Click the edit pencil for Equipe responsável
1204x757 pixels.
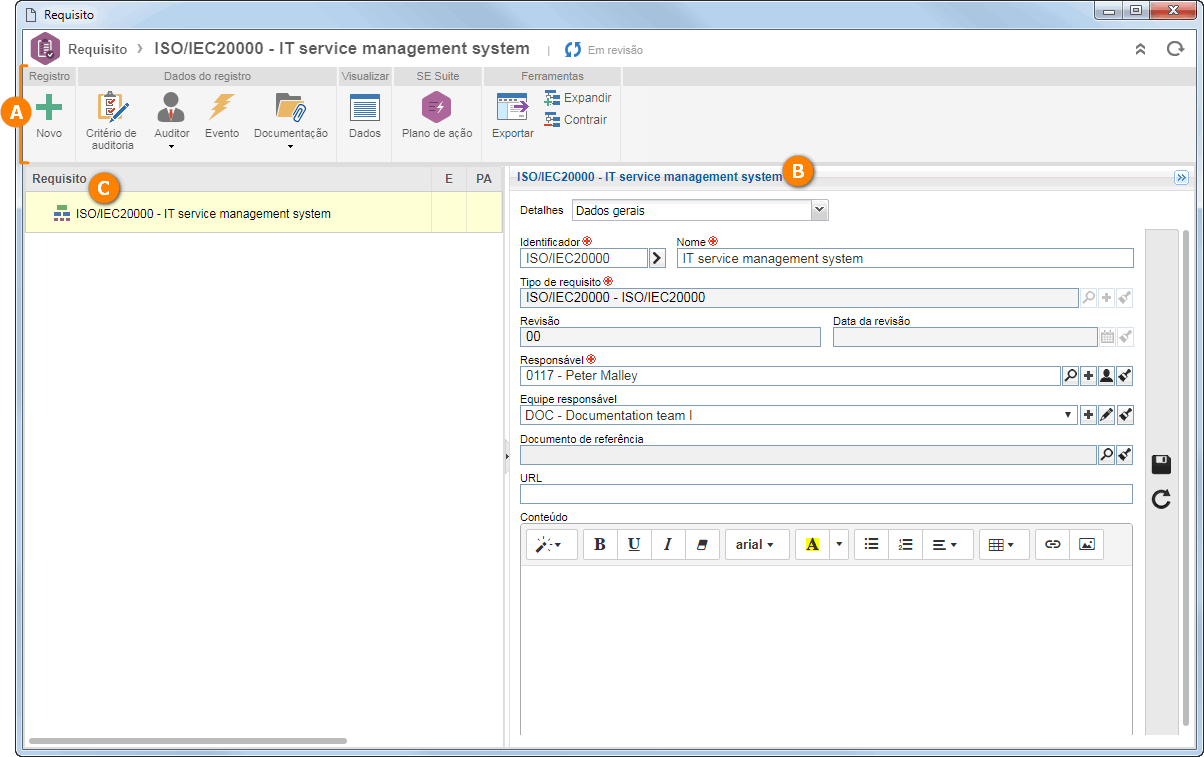point(1107,415)
